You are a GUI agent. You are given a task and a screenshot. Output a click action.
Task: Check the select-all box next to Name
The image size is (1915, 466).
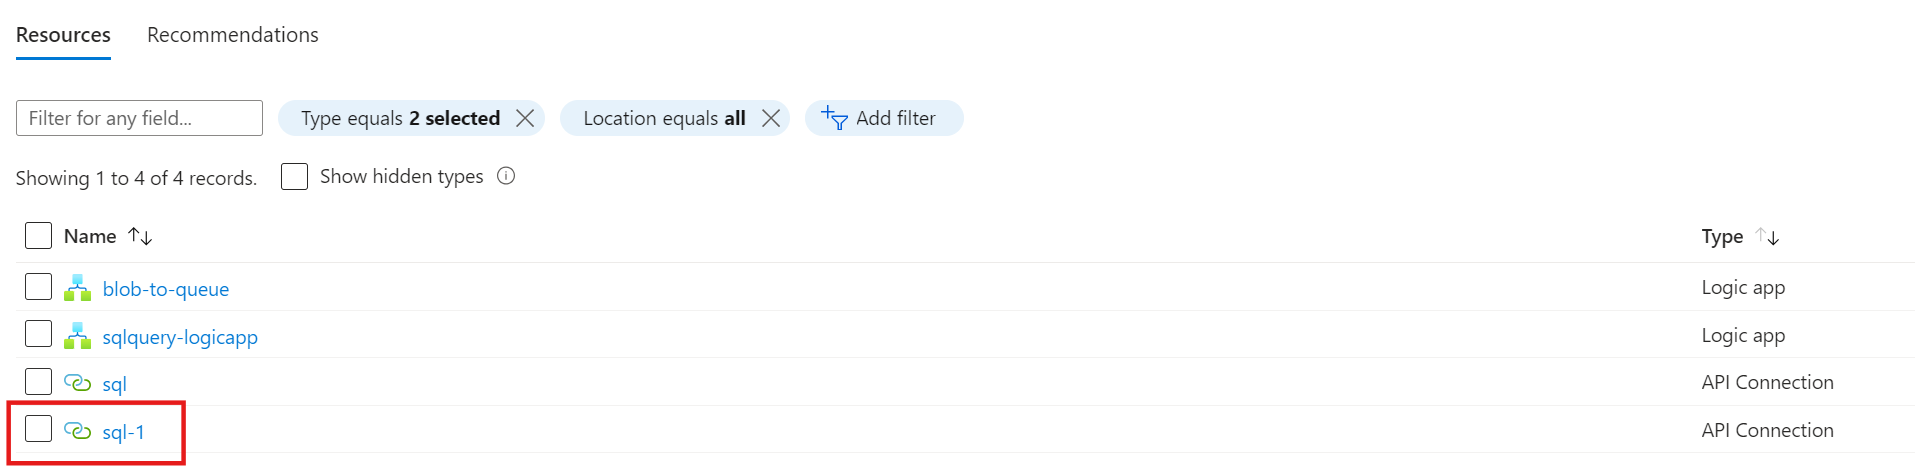coord(38,235)
